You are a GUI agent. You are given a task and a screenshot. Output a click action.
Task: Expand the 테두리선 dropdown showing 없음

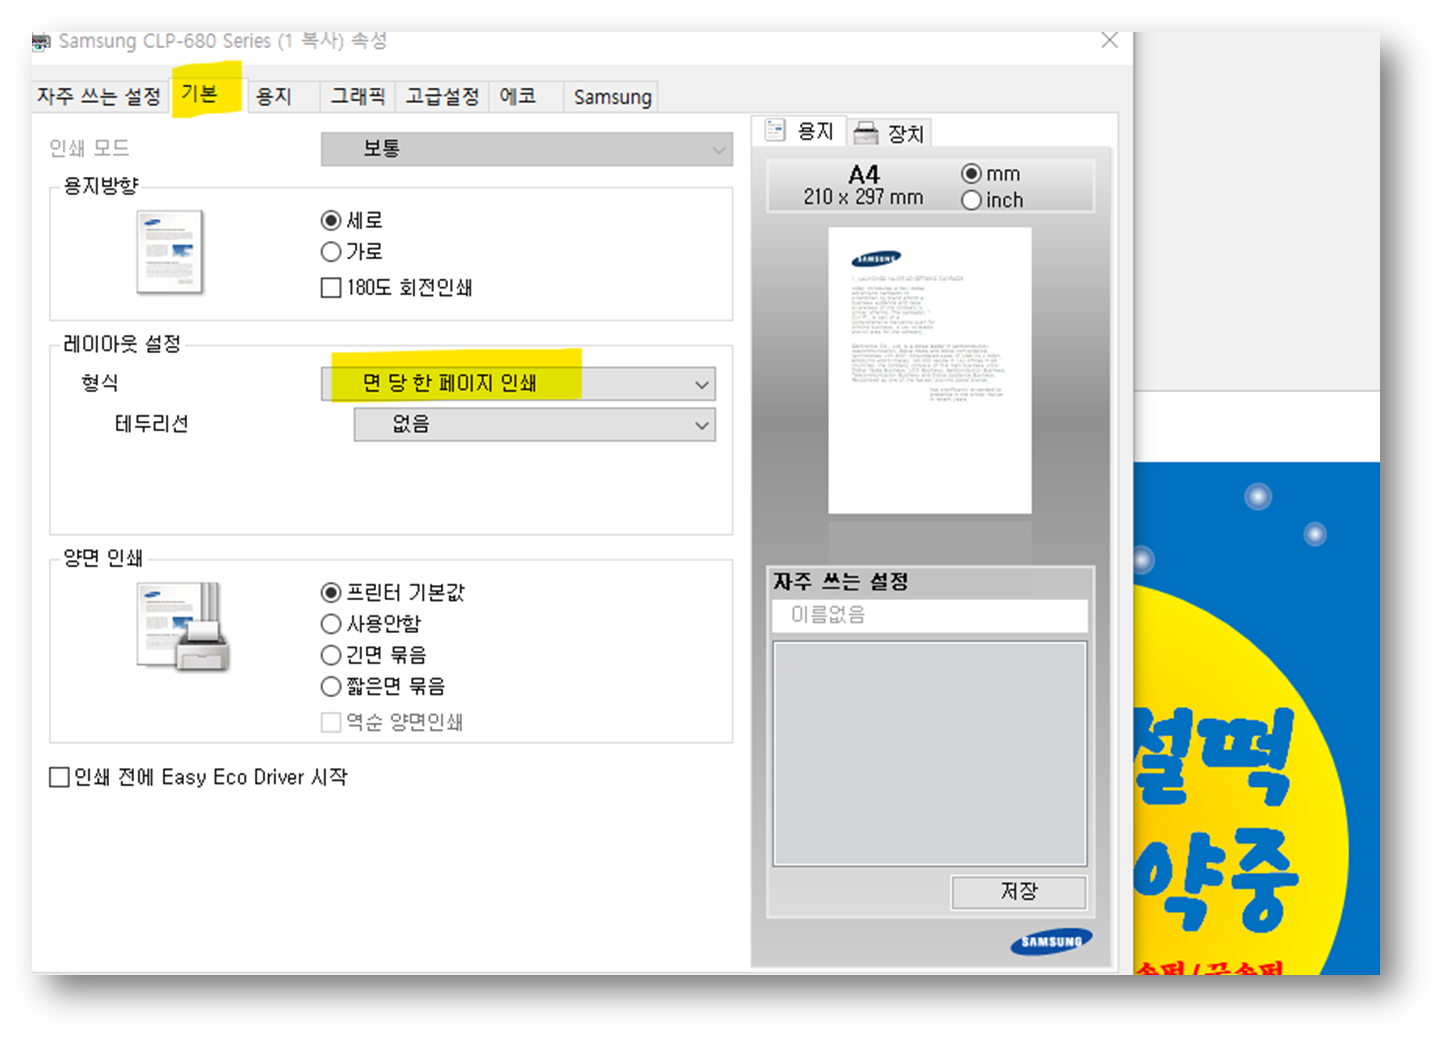pyautogui.click(x=534, y=425)
